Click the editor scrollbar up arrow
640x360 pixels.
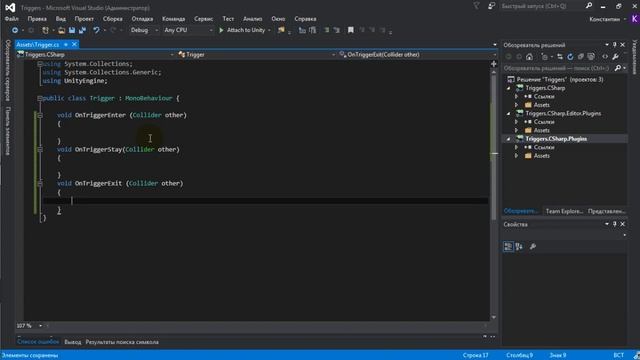[494, 72]
